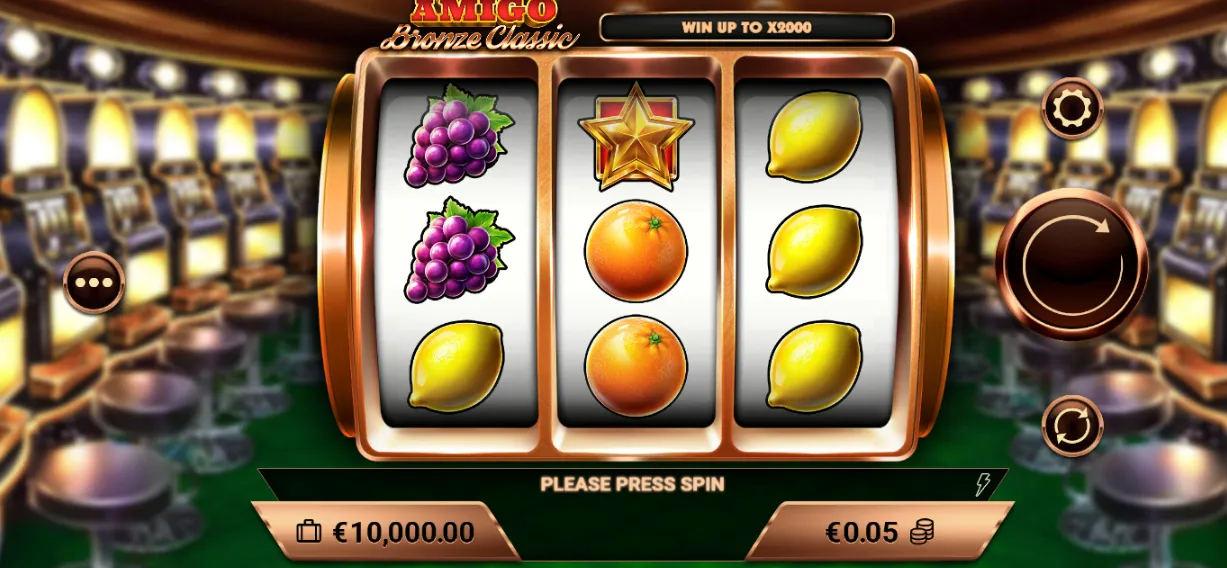Enable autoplay with the circular arrows button
Image resolution: width=1227 pixels, height=568 pixels.
[x=1073, y=426]
